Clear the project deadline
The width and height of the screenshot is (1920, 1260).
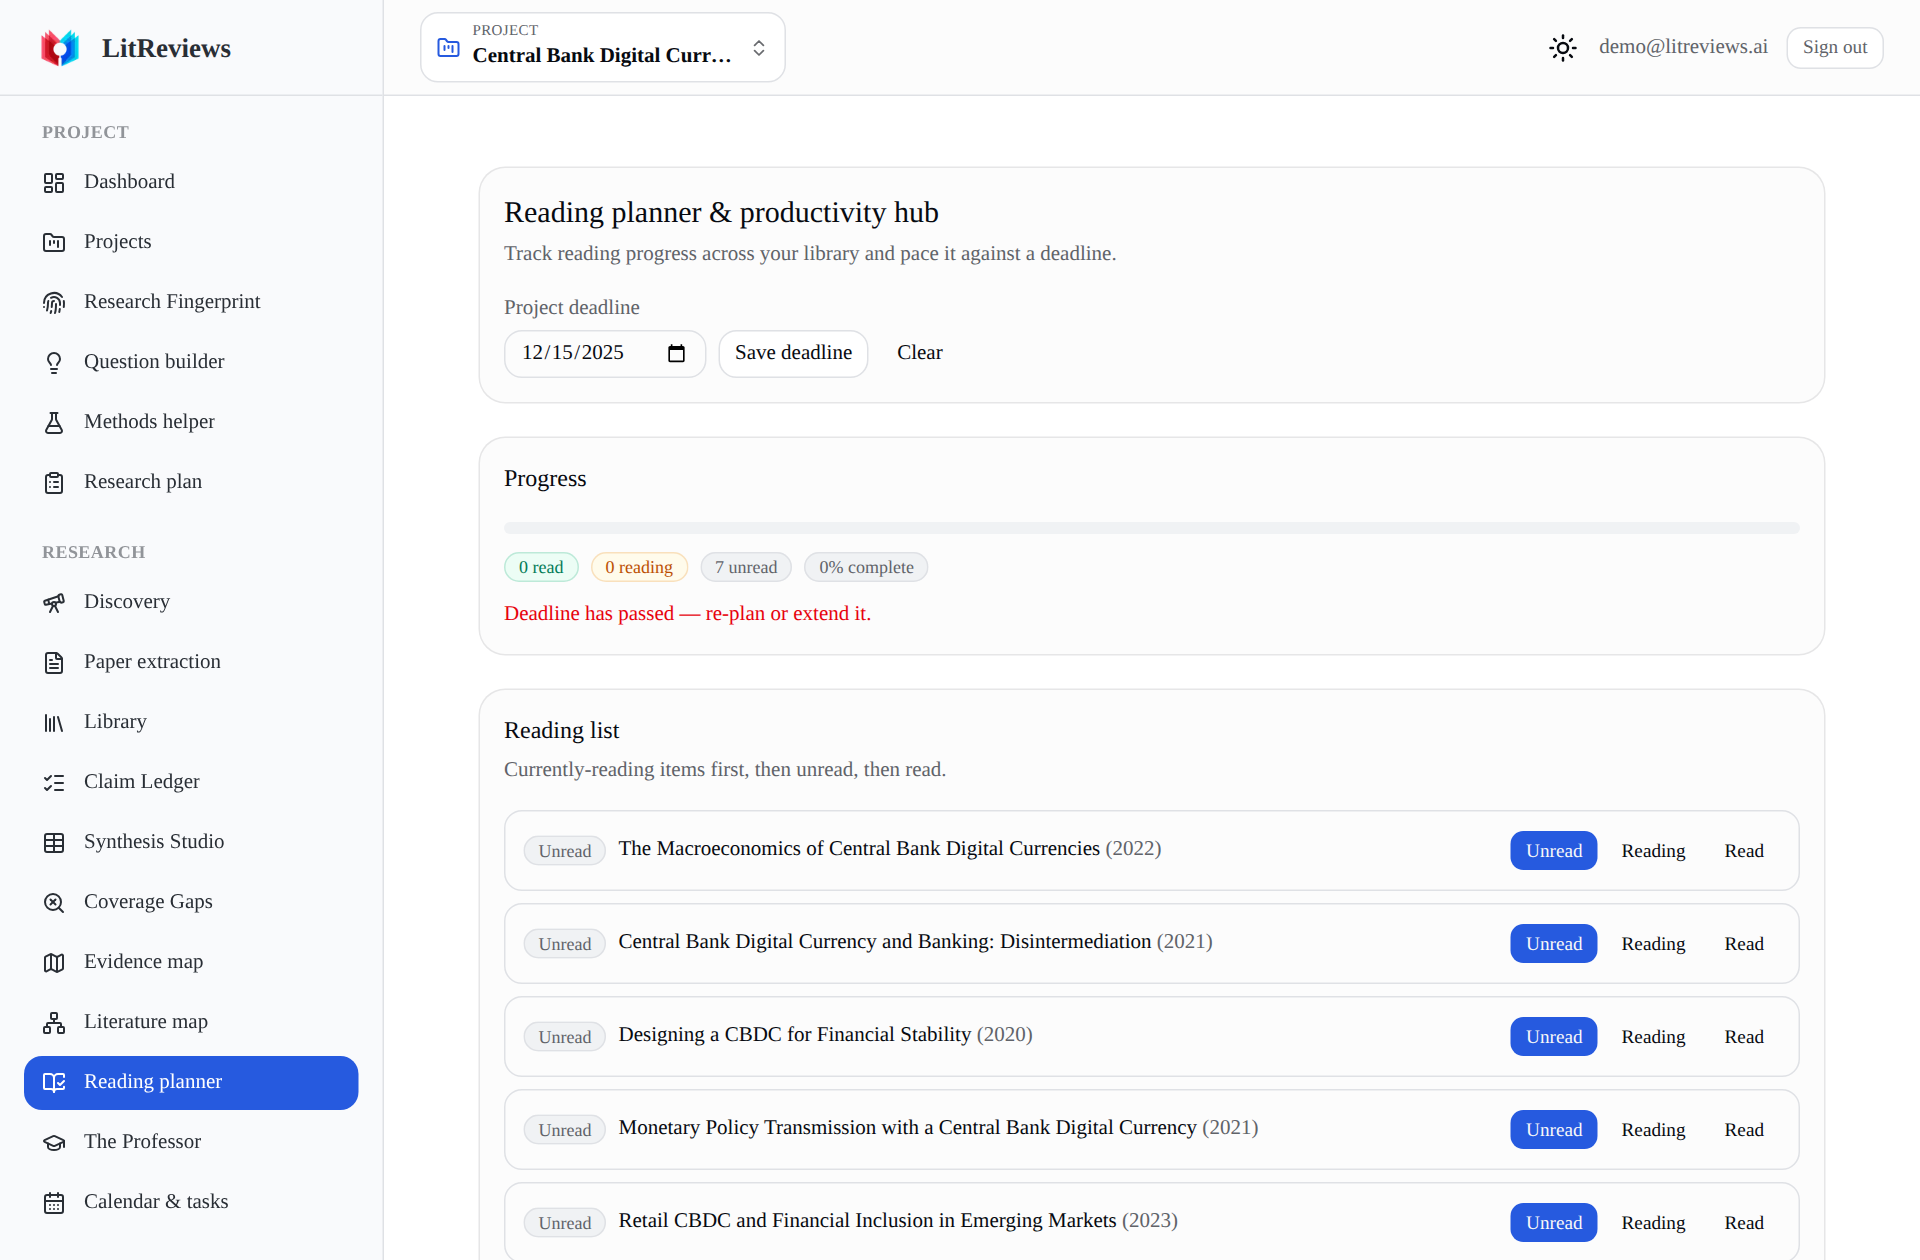point(919,353)
